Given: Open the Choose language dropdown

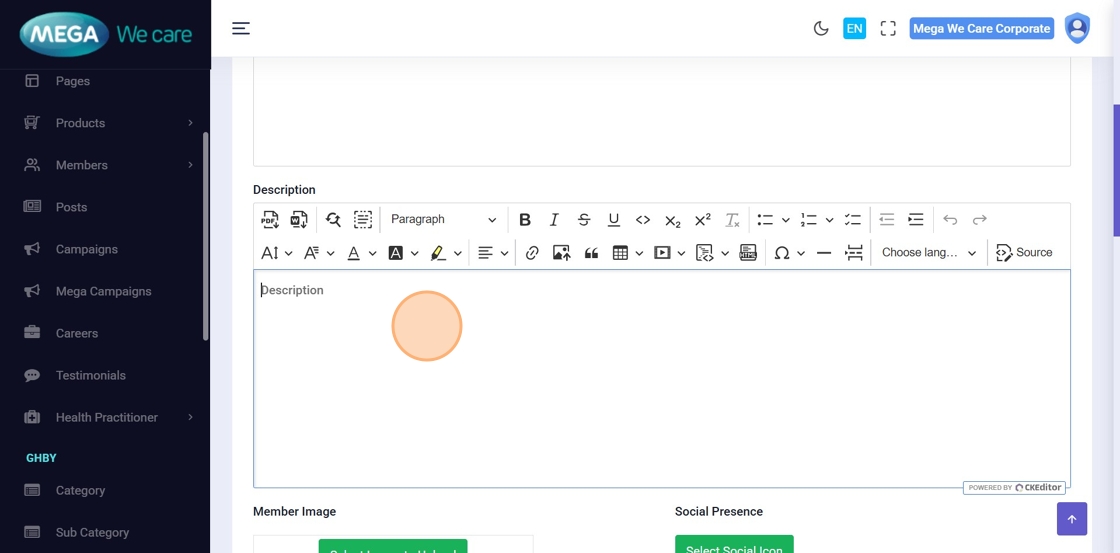Looking at the screenshot, I should pyautogui.click(x=928, y=253).
